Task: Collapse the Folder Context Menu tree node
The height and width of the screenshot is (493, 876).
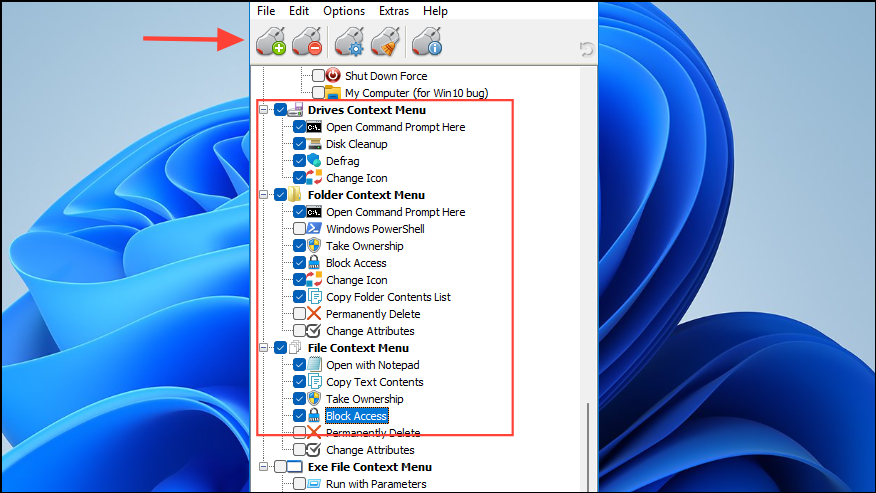Action: [x=264, y=195]
